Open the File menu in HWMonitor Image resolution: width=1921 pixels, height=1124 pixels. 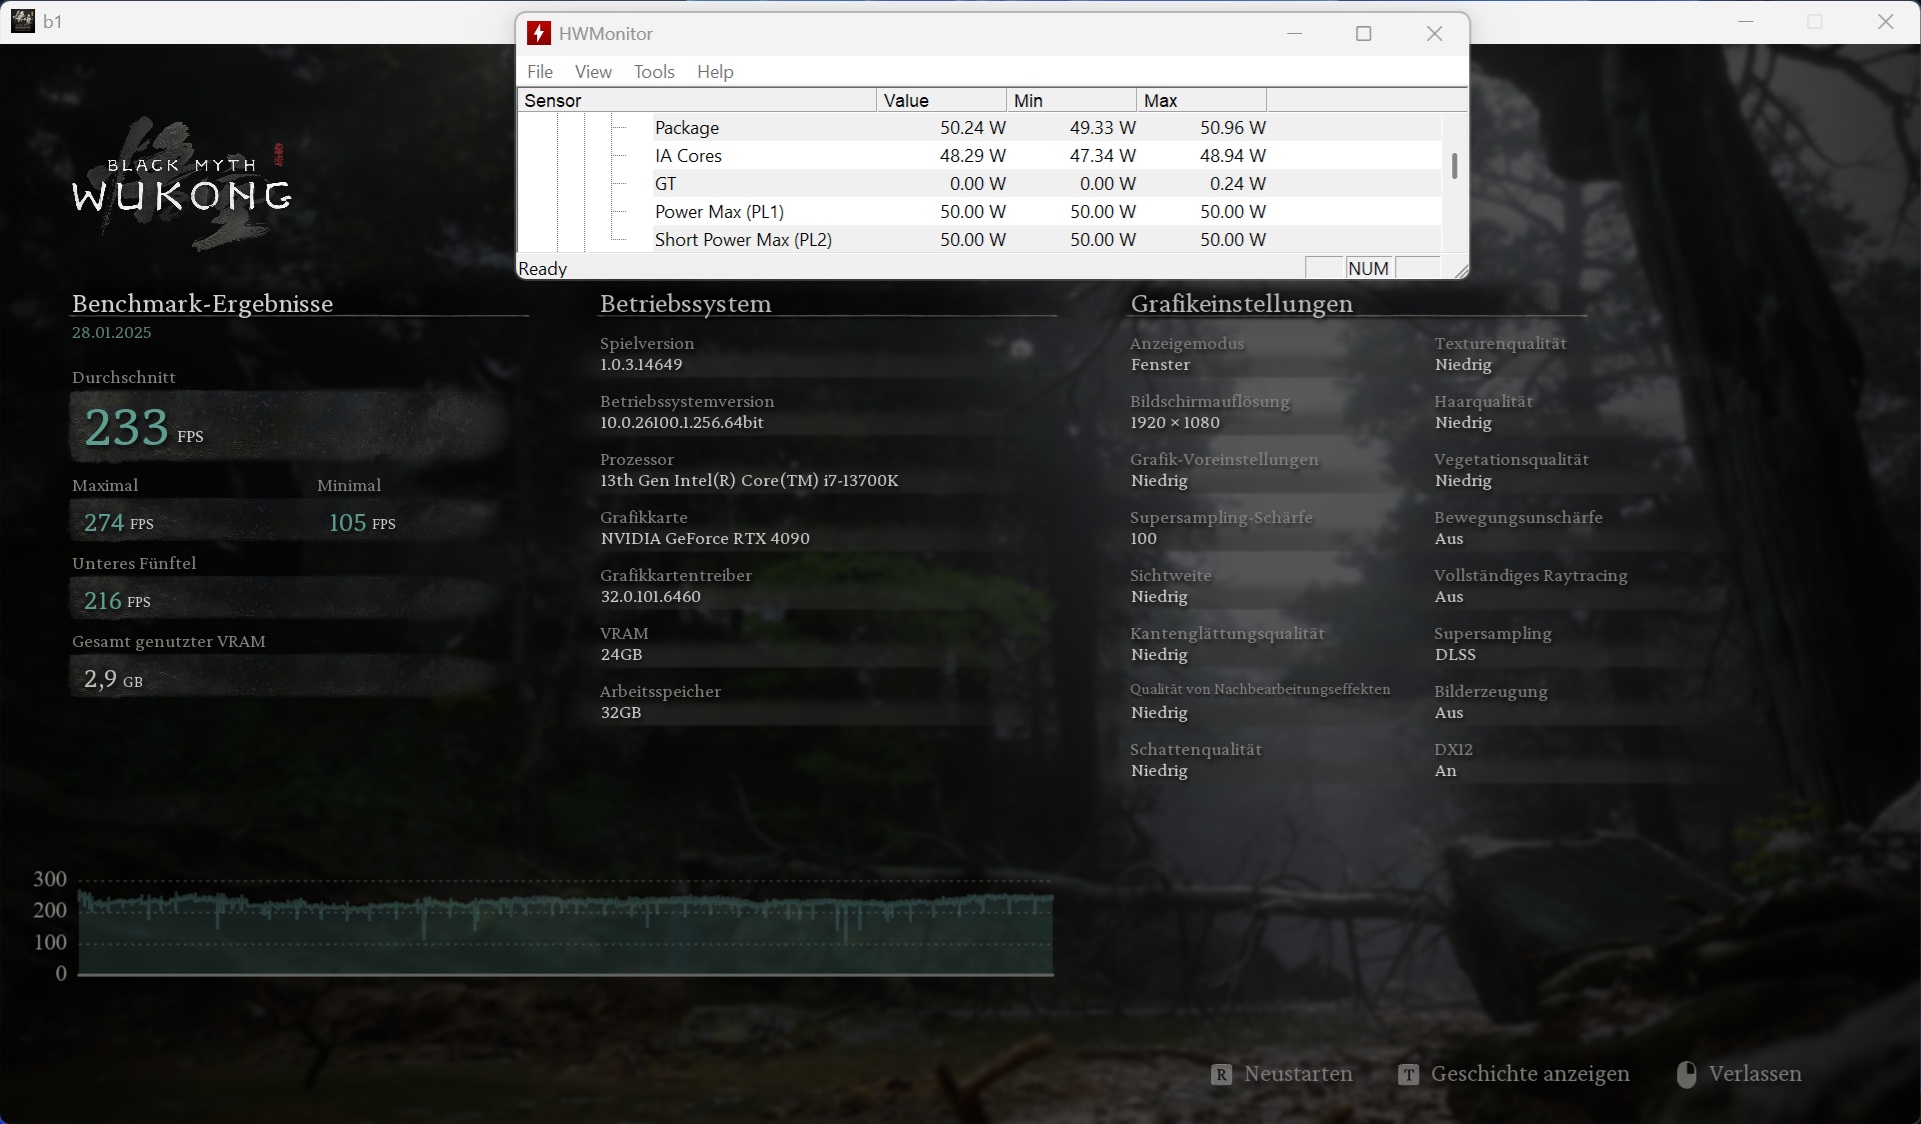pos(540,72)
